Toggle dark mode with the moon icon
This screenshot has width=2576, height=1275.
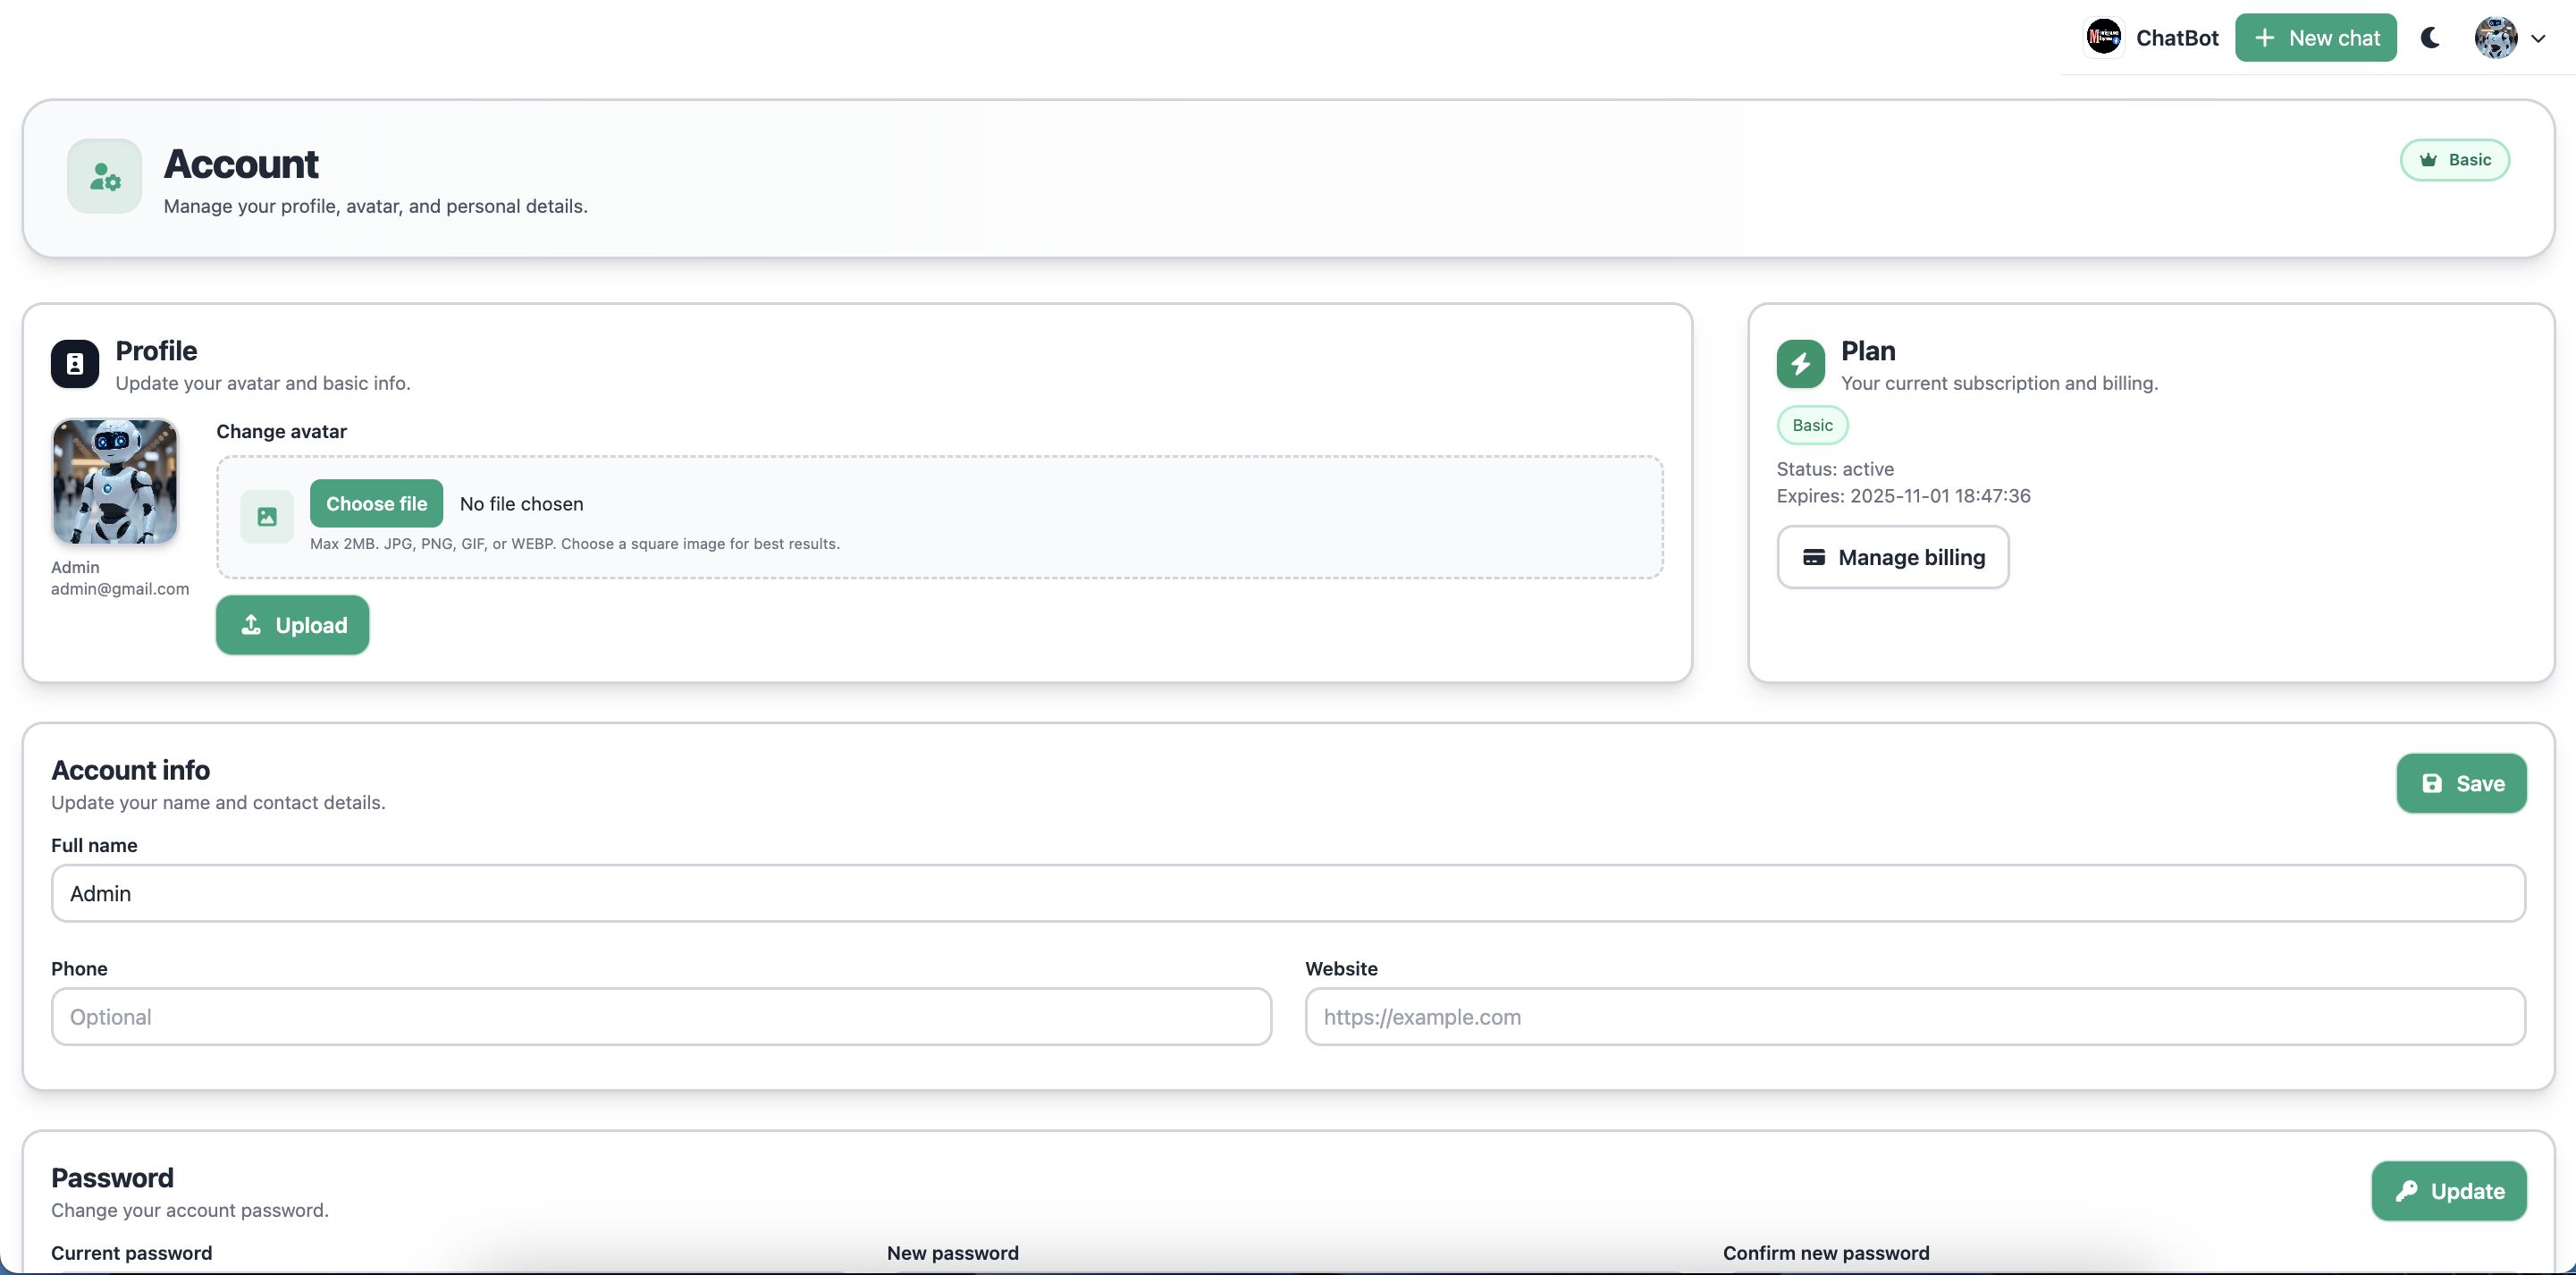(2430, 38)
